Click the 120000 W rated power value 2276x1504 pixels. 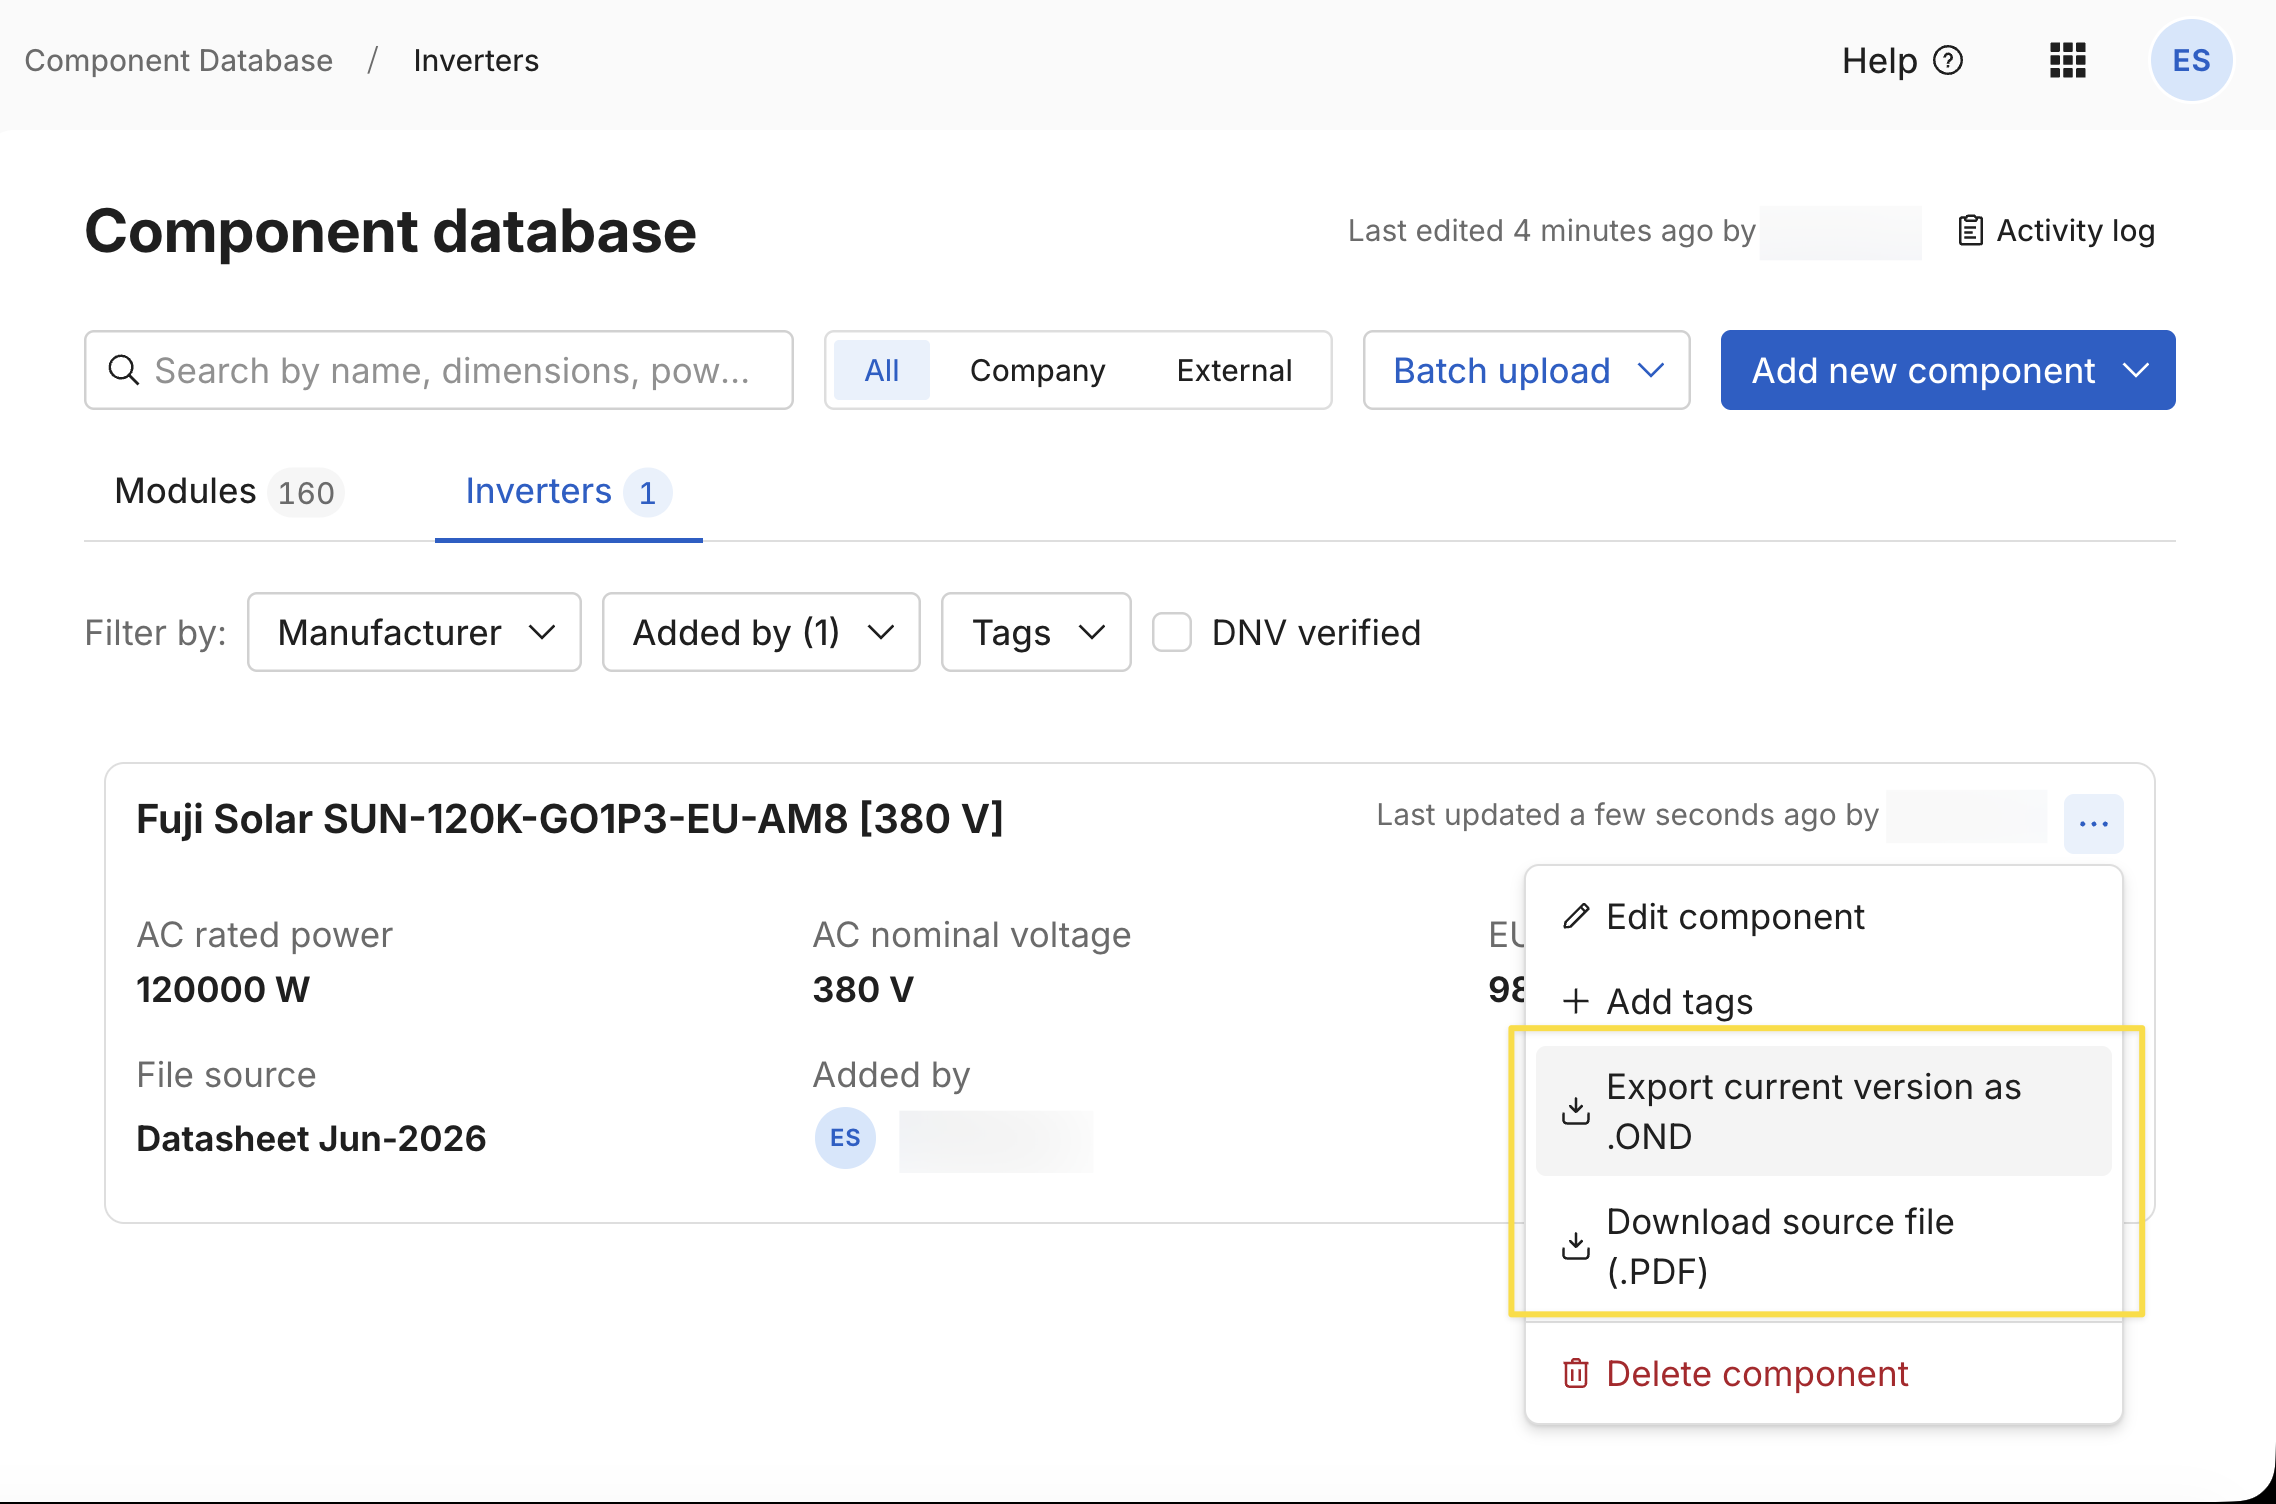(223, 989)
